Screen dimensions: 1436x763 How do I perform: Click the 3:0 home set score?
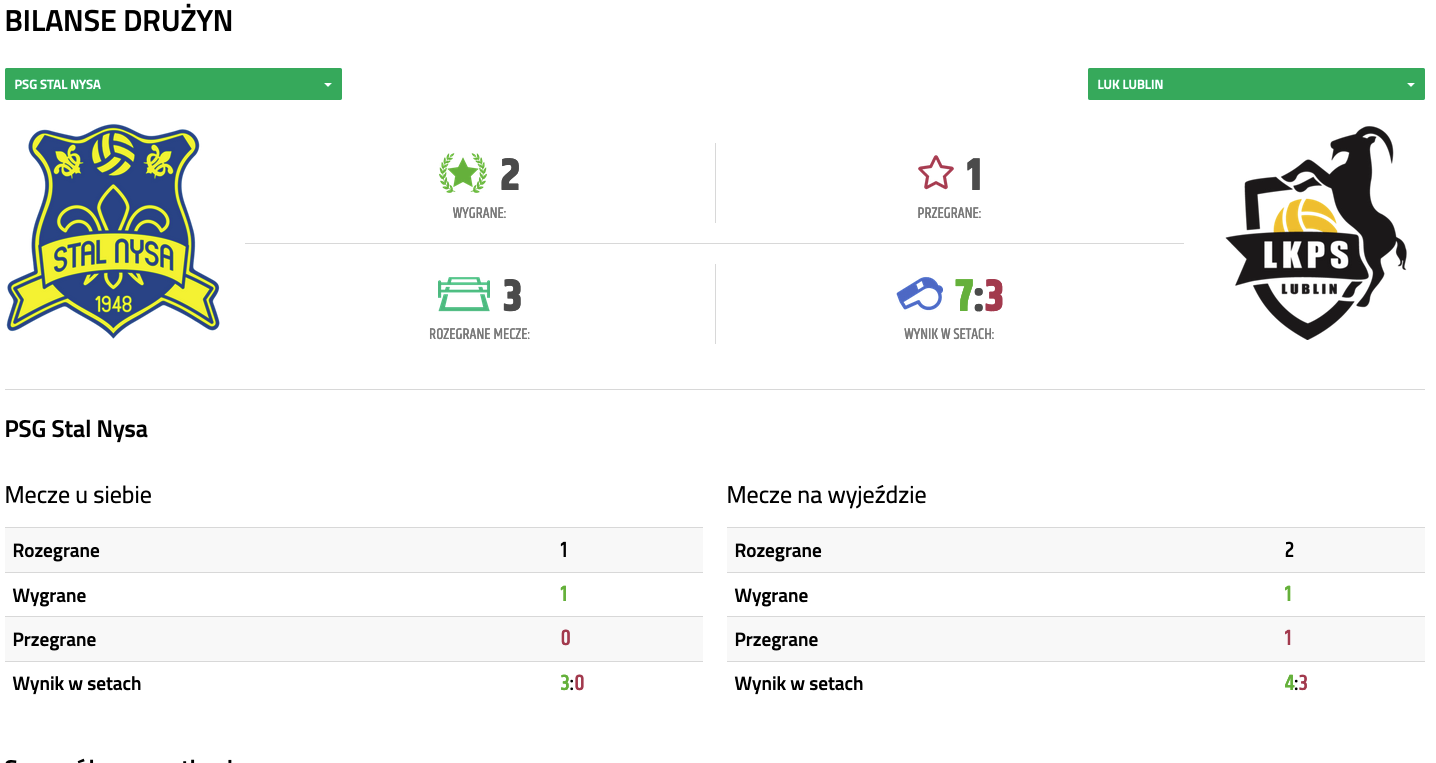coord(572,684)
